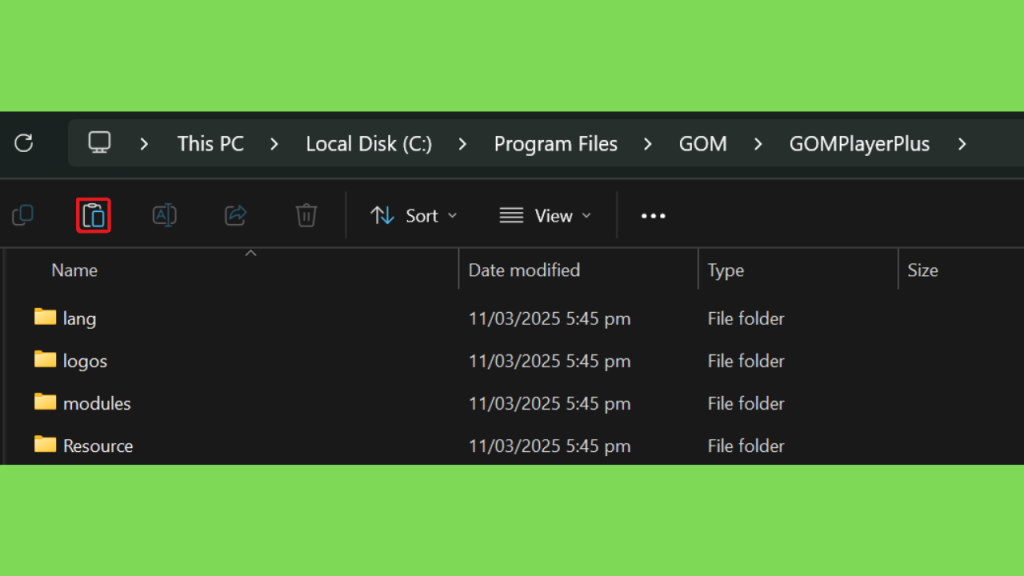Open the View dropdown
1024x576 pixels.
(545, 216)
